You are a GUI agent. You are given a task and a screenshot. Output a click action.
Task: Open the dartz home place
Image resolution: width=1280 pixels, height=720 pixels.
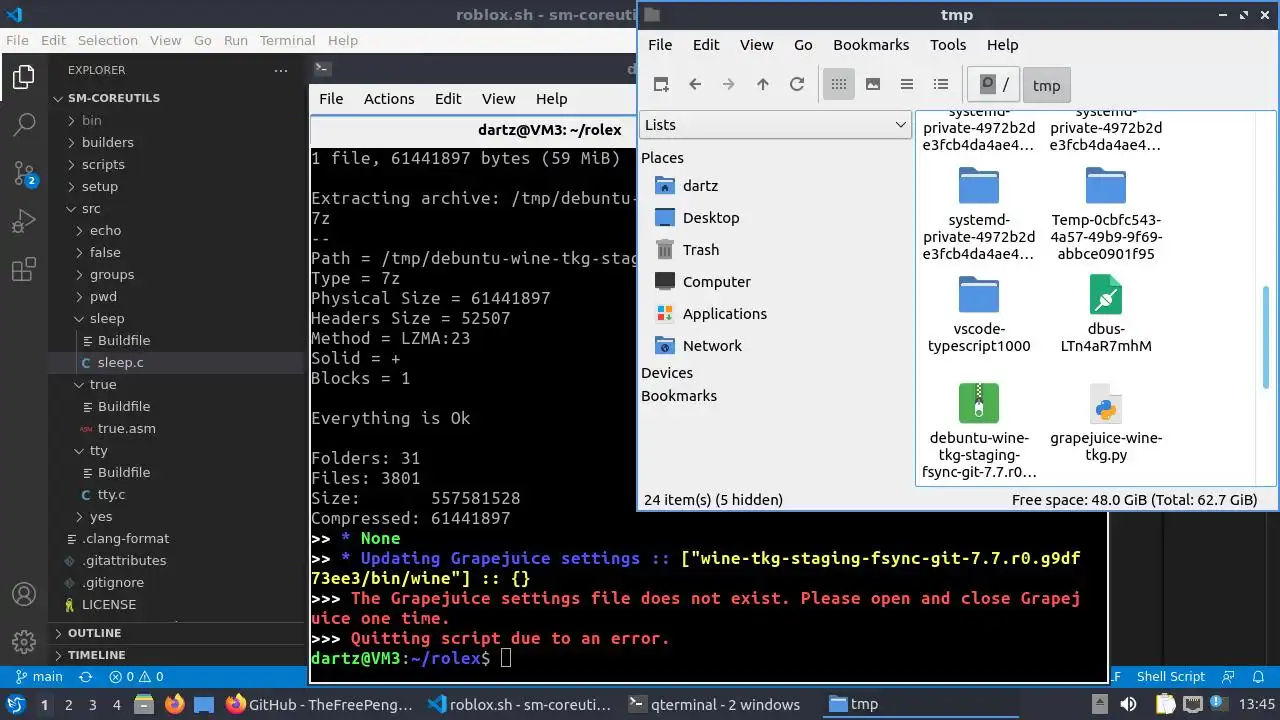coord(700,186)
